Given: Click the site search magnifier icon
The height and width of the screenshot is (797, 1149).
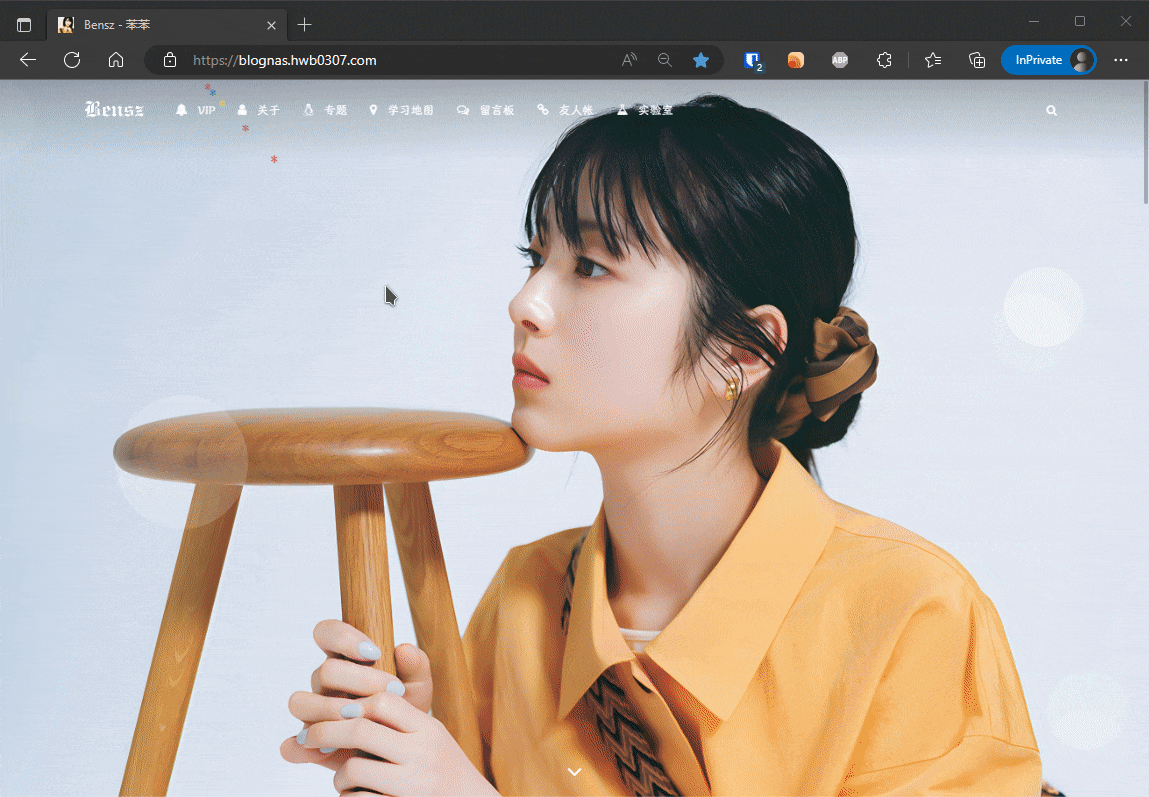Looking at the screenshot, I should (x=1051, y=111).
